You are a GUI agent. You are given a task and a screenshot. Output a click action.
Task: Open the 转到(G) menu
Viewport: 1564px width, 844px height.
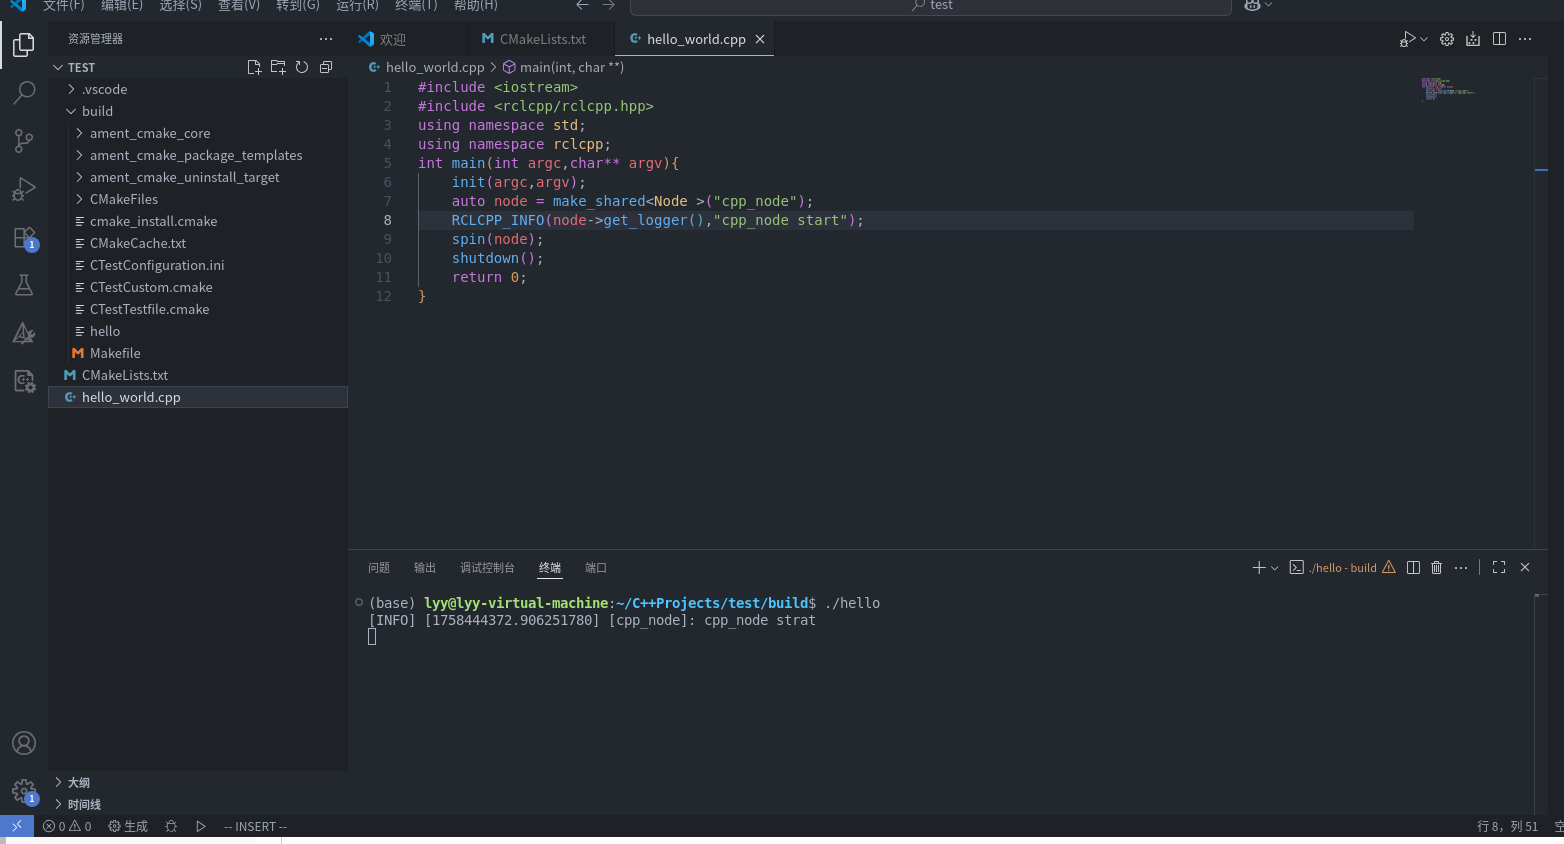[x=298, y=5]
